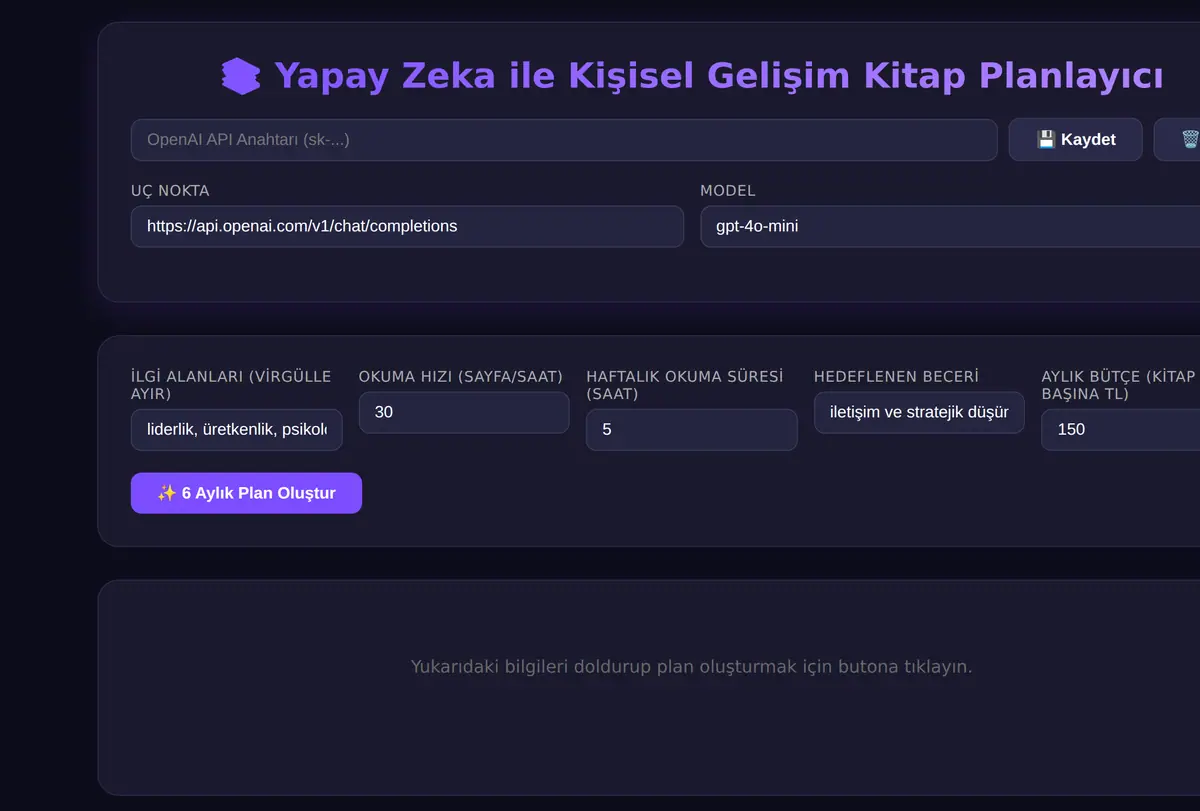This screenshot has width=1200, height=811.
Task: Click the trash can delete button
Action: [1177, 140]
